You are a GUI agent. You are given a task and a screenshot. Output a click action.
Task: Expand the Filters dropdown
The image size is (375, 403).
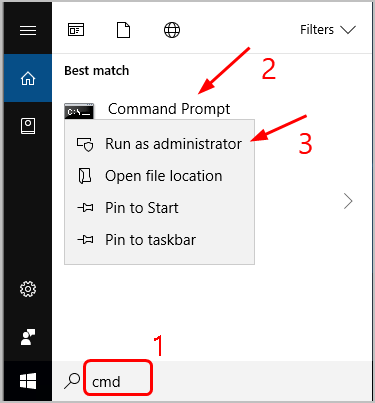click(x=328, y=30)
